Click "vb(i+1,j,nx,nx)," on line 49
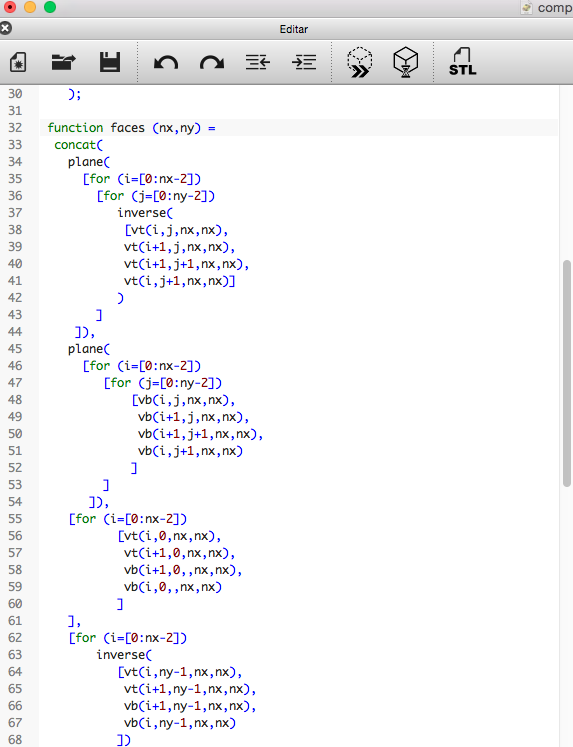This screenshot has height=747, width=573. (193, 417)
